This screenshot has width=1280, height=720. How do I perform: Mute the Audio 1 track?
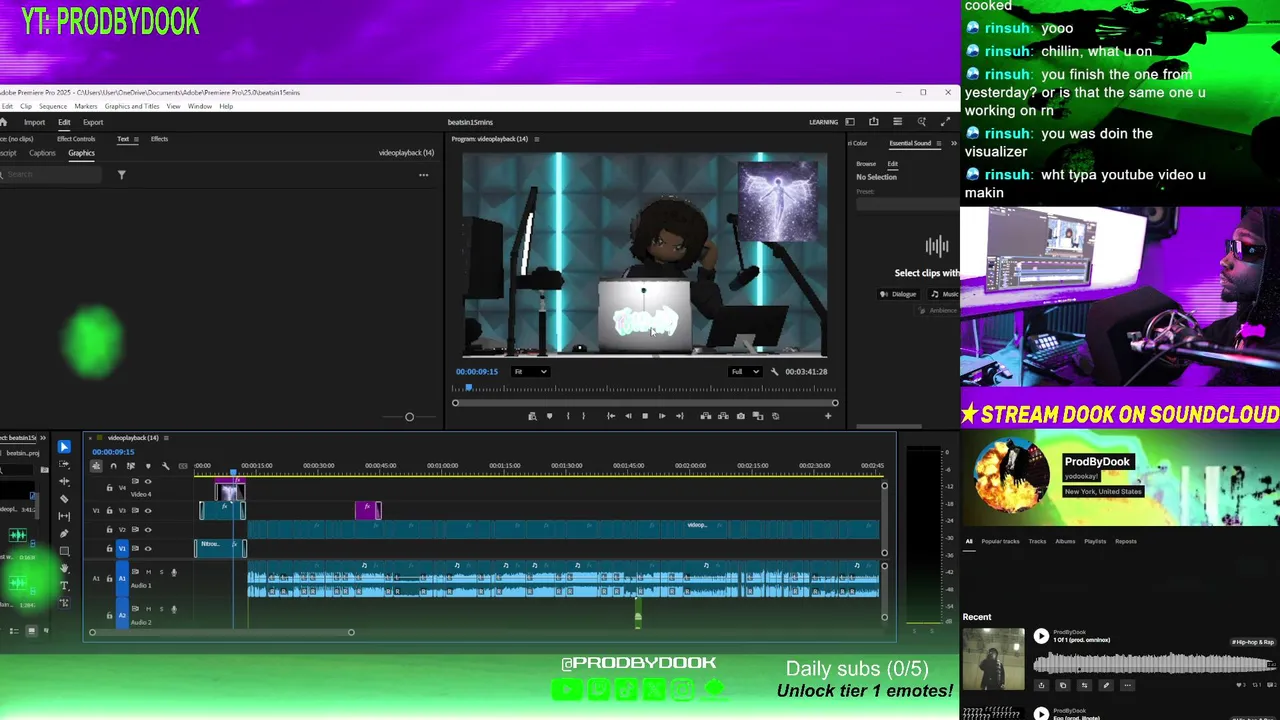pos(148,572)
